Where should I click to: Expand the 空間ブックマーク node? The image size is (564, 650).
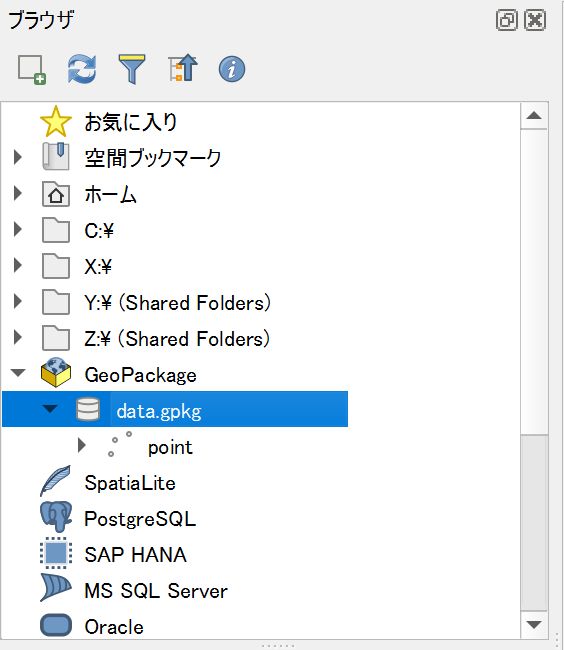[x=18, y=157]
